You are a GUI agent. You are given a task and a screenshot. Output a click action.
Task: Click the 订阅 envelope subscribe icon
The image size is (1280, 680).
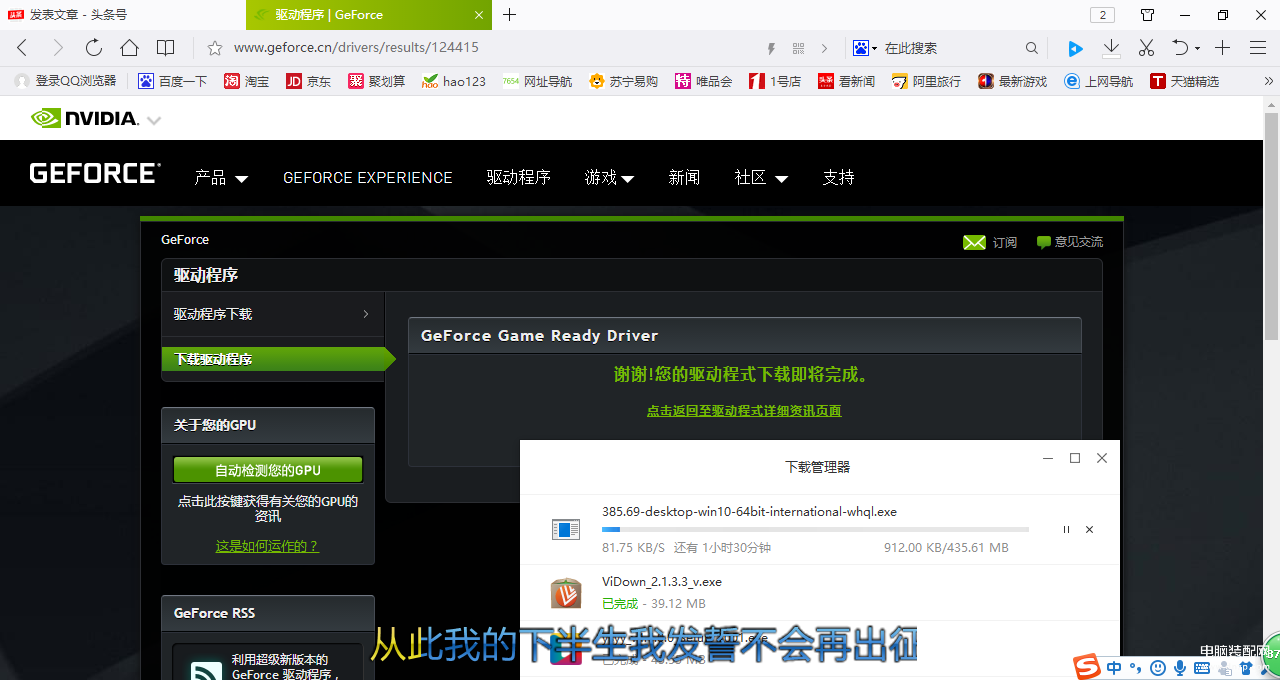click(x=974, y=242)
